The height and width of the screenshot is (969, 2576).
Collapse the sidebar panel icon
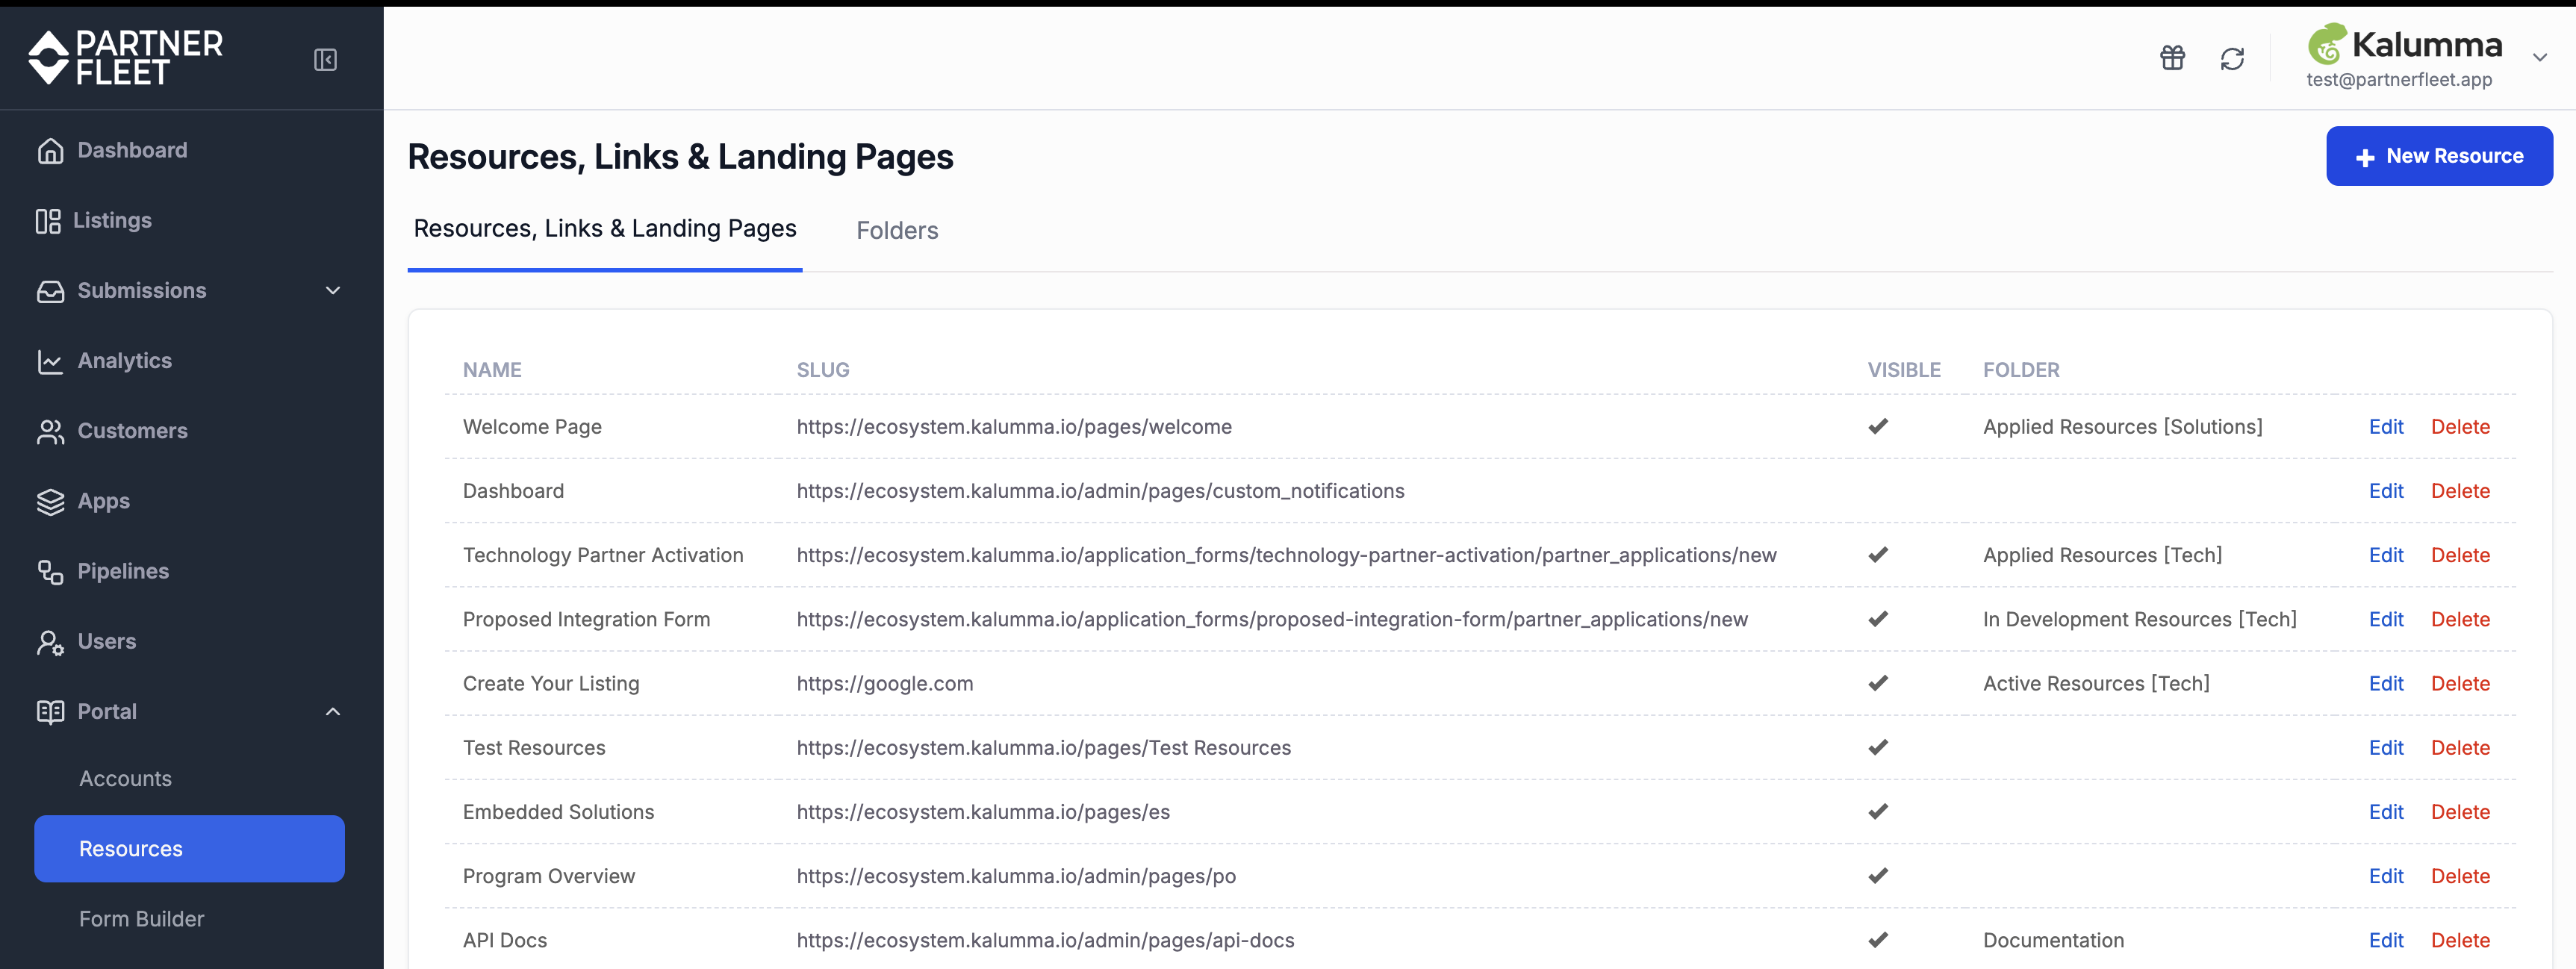click(x=325, y=60)
